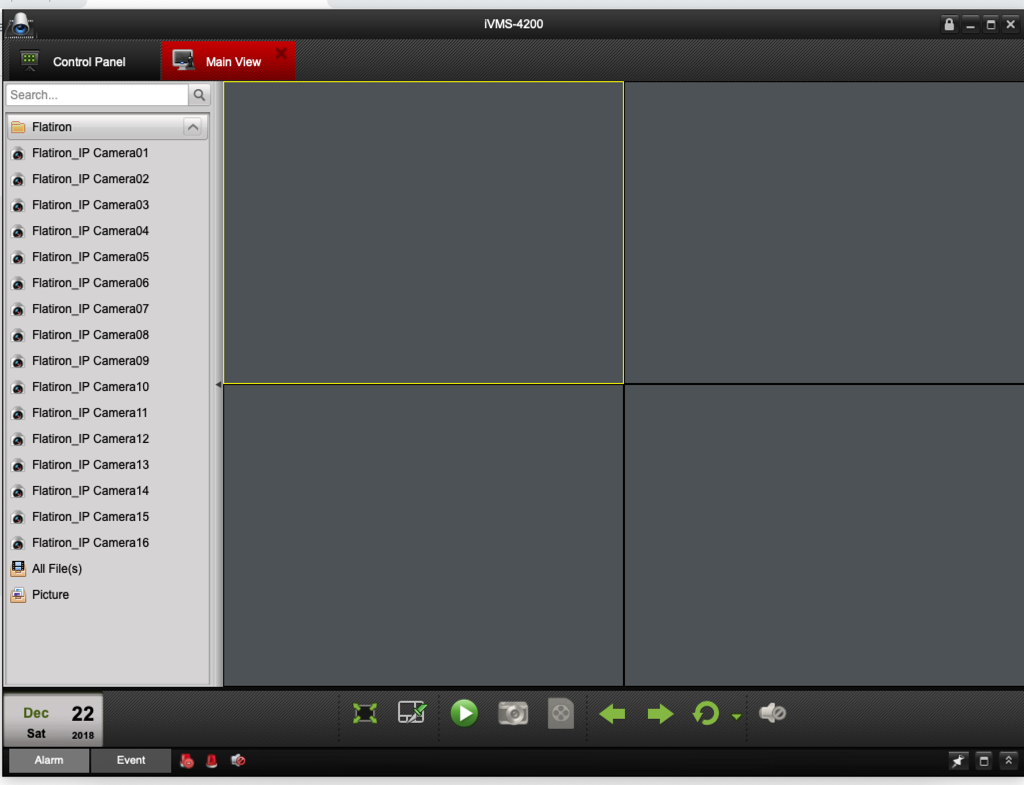Open the Picture entry

pos(107,595)
